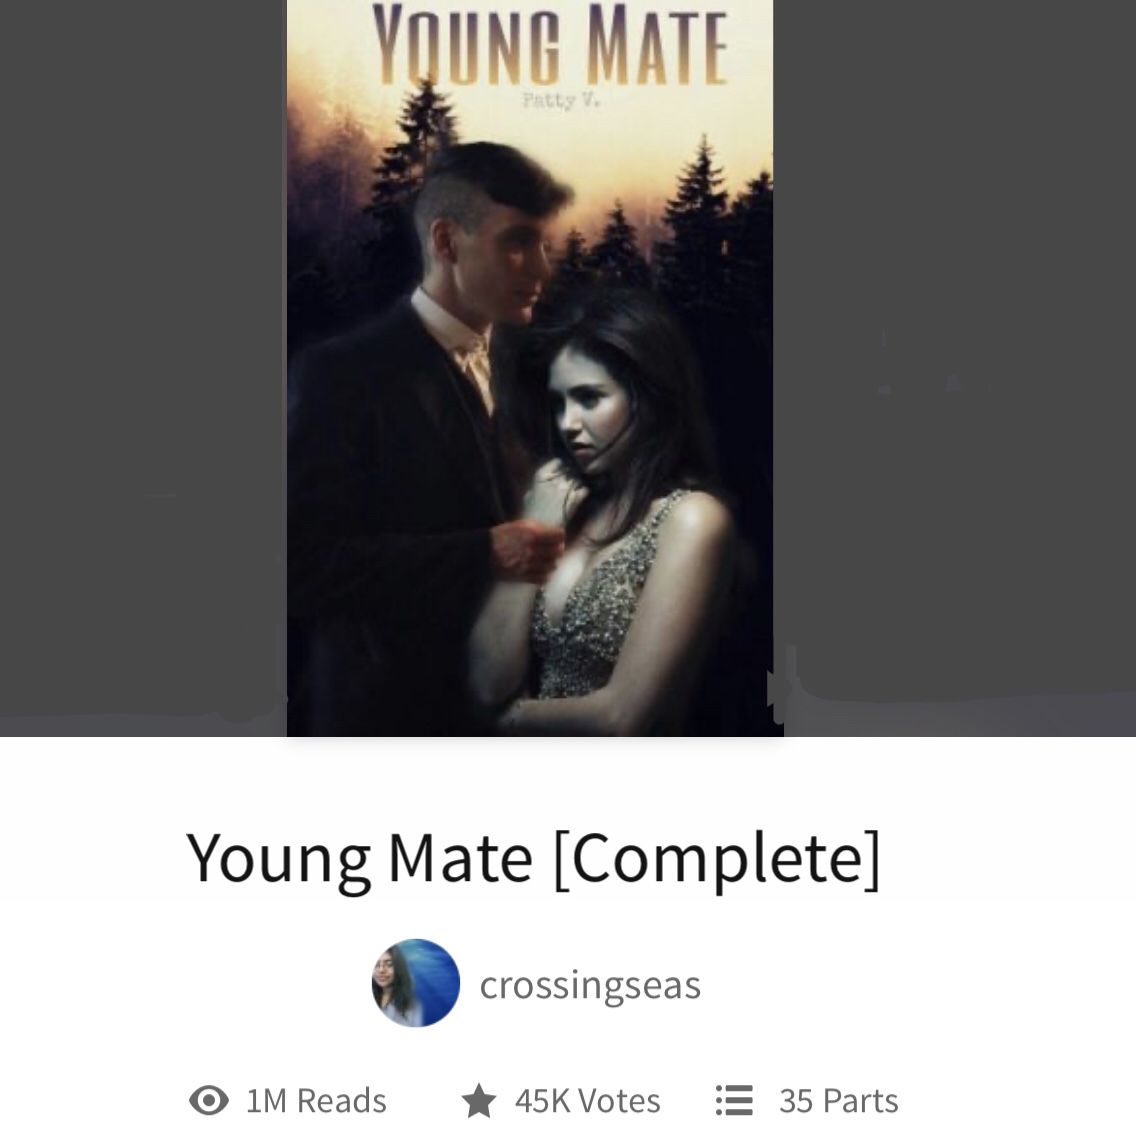Screen dimensions: 1136x1141
Task: Click the 45K Votes count text
Action: pyautogui.click(x=588, y=1101)
